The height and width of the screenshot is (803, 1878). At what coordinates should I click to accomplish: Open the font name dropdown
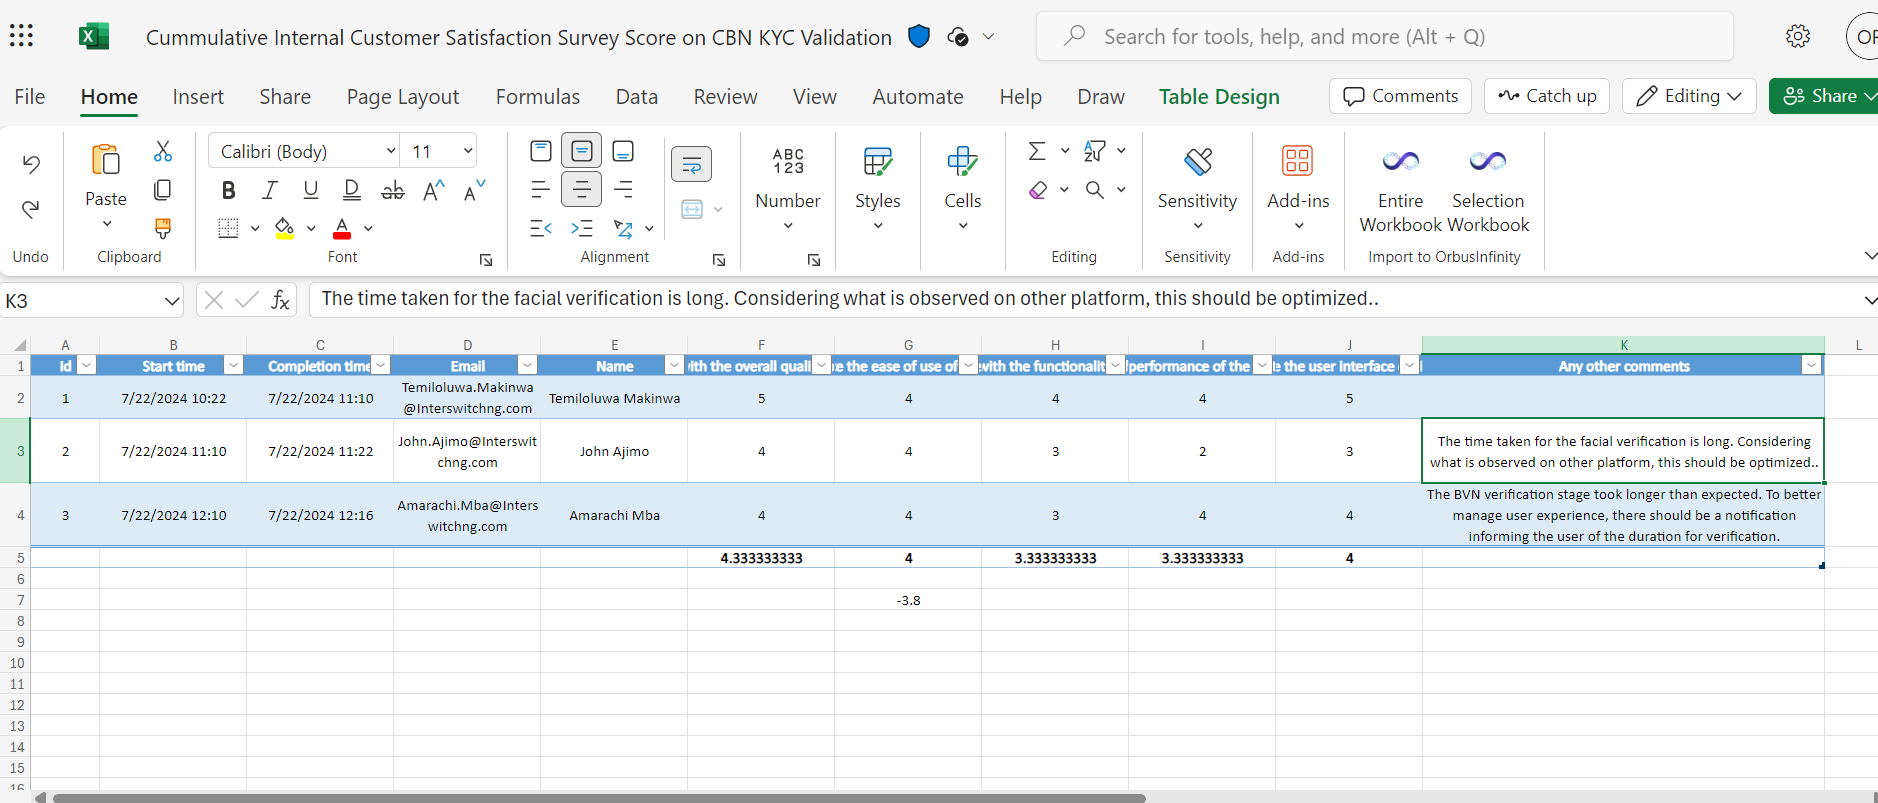tap(391, 151)
